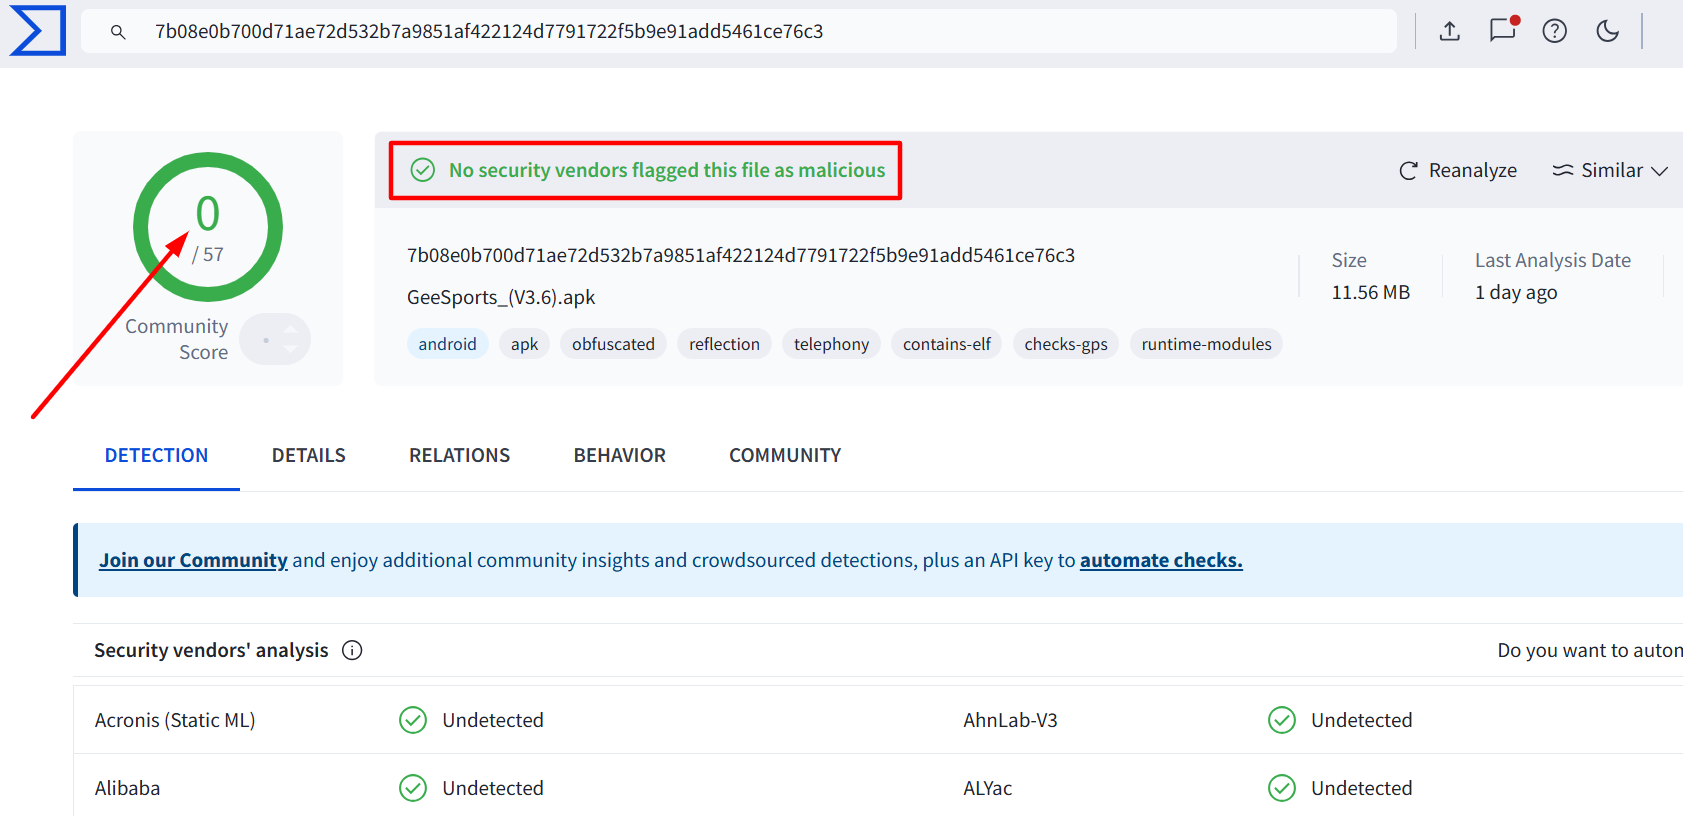Image resolution: width=1683 pixels, height=816 pixels.
Task: Click the contains-elf tag
Action: point(946,344)
